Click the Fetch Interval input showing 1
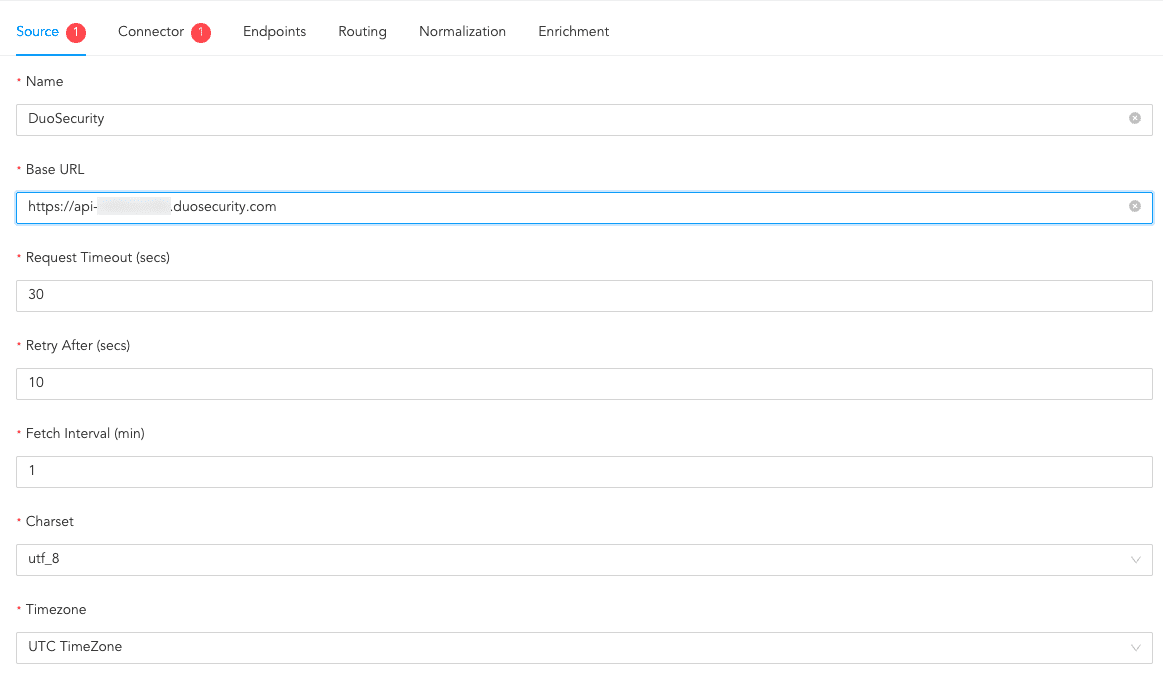The width and height of the screenshot is (1163, 686). [x=584, y=471]
